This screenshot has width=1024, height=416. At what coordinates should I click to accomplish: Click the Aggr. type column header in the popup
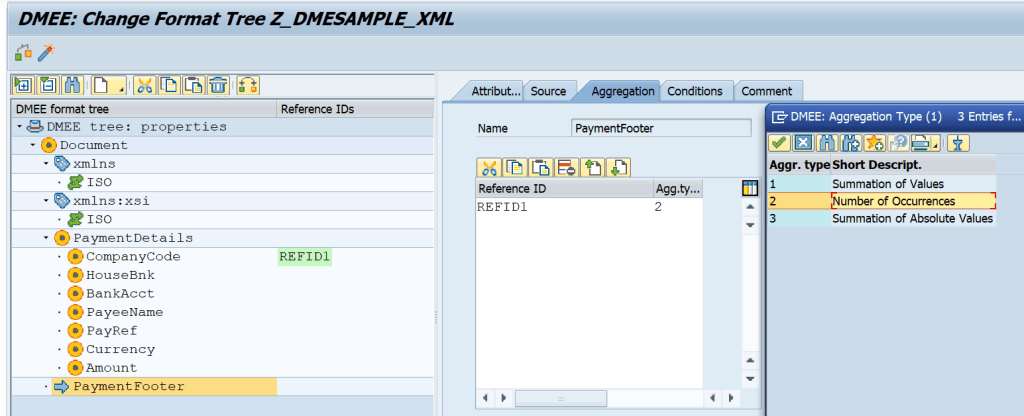pyautogui.click(x=799, y=165)
